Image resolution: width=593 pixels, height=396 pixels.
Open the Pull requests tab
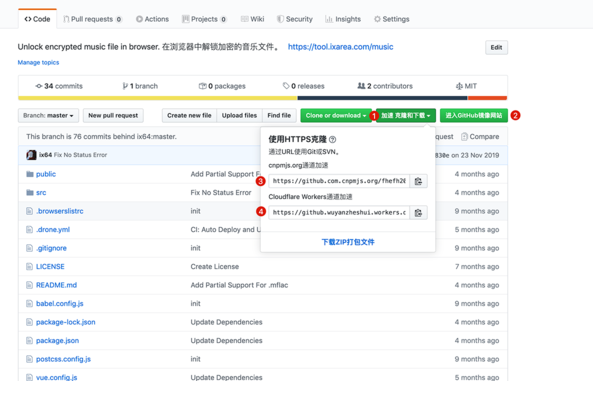click(92, 19)
